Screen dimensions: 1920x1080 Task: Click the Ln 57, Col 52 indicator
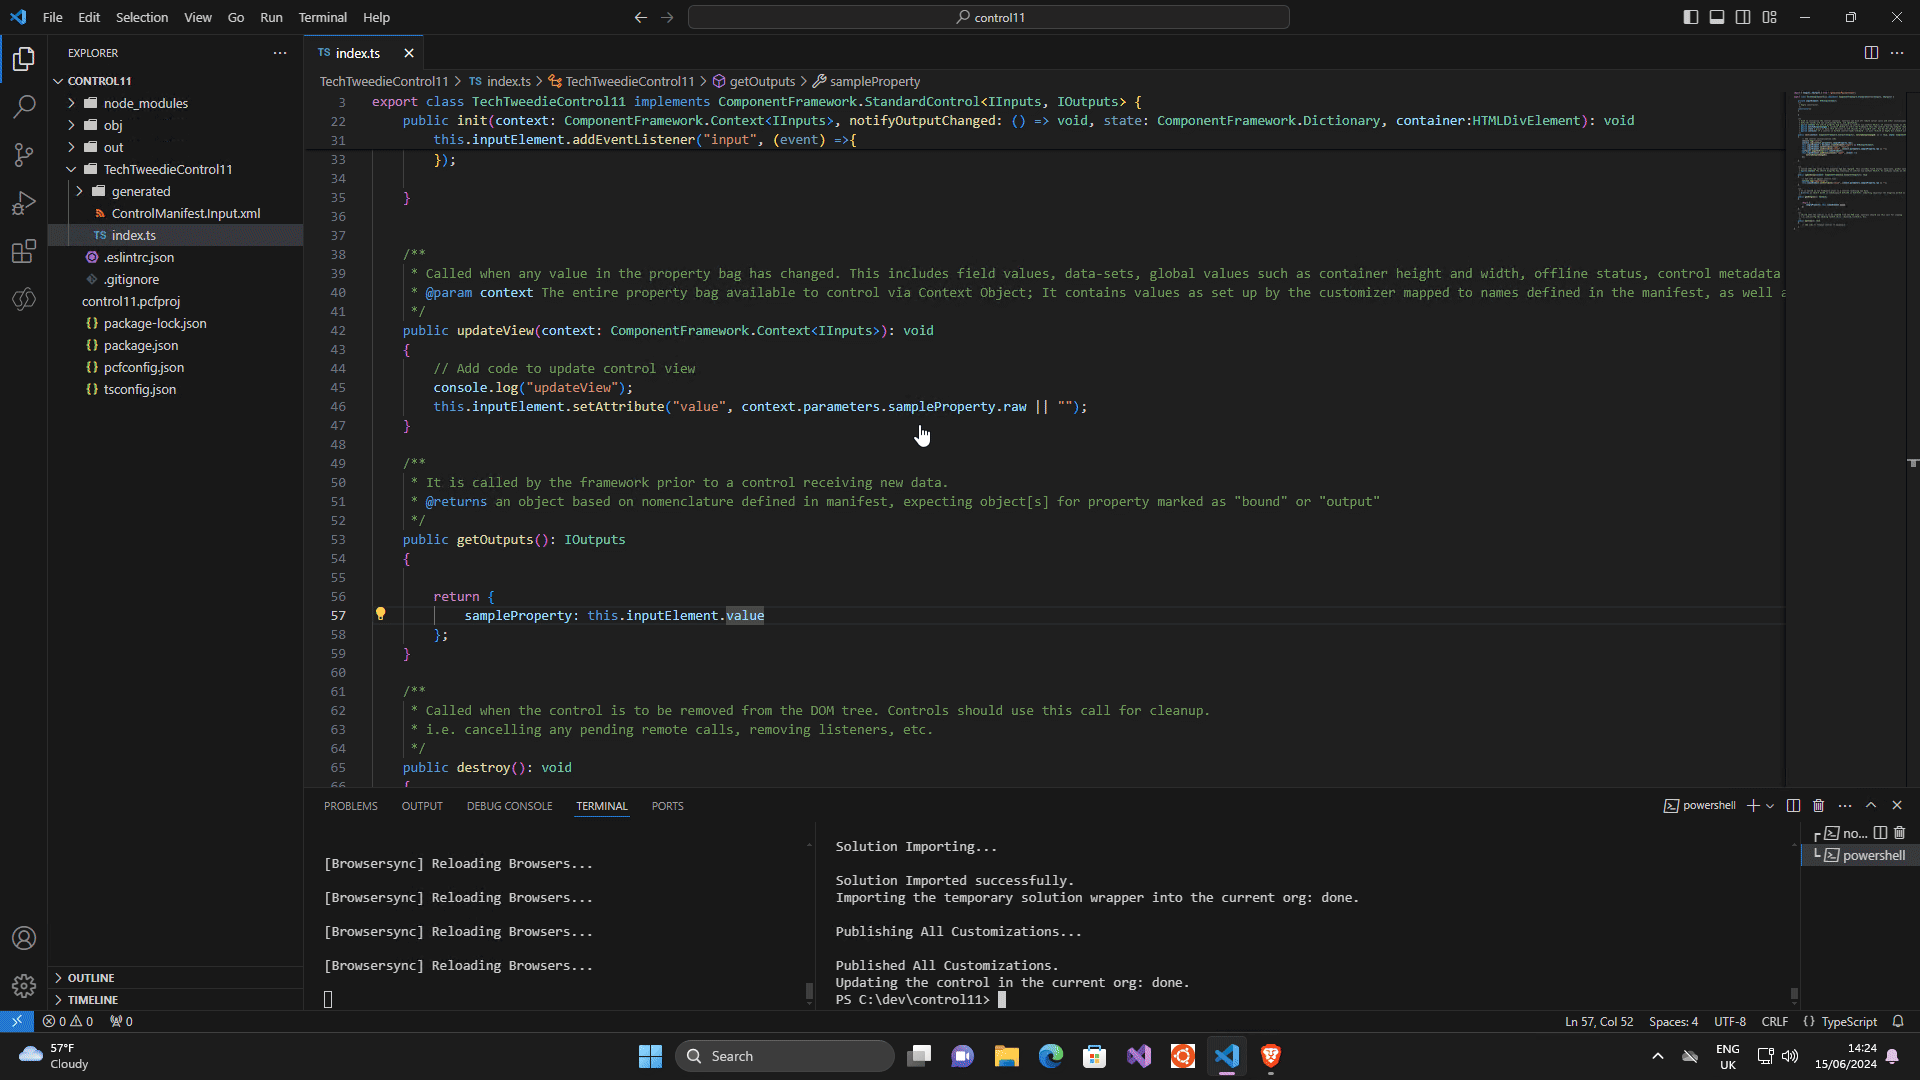click(1598, 1021)
